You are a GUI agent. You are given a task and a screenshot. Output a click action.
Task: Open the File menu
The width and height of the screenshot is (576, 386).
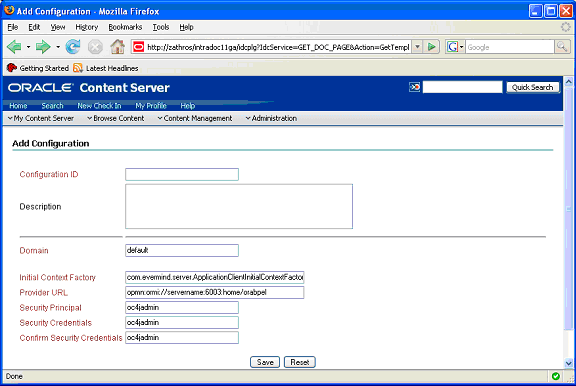coord(12,27)
